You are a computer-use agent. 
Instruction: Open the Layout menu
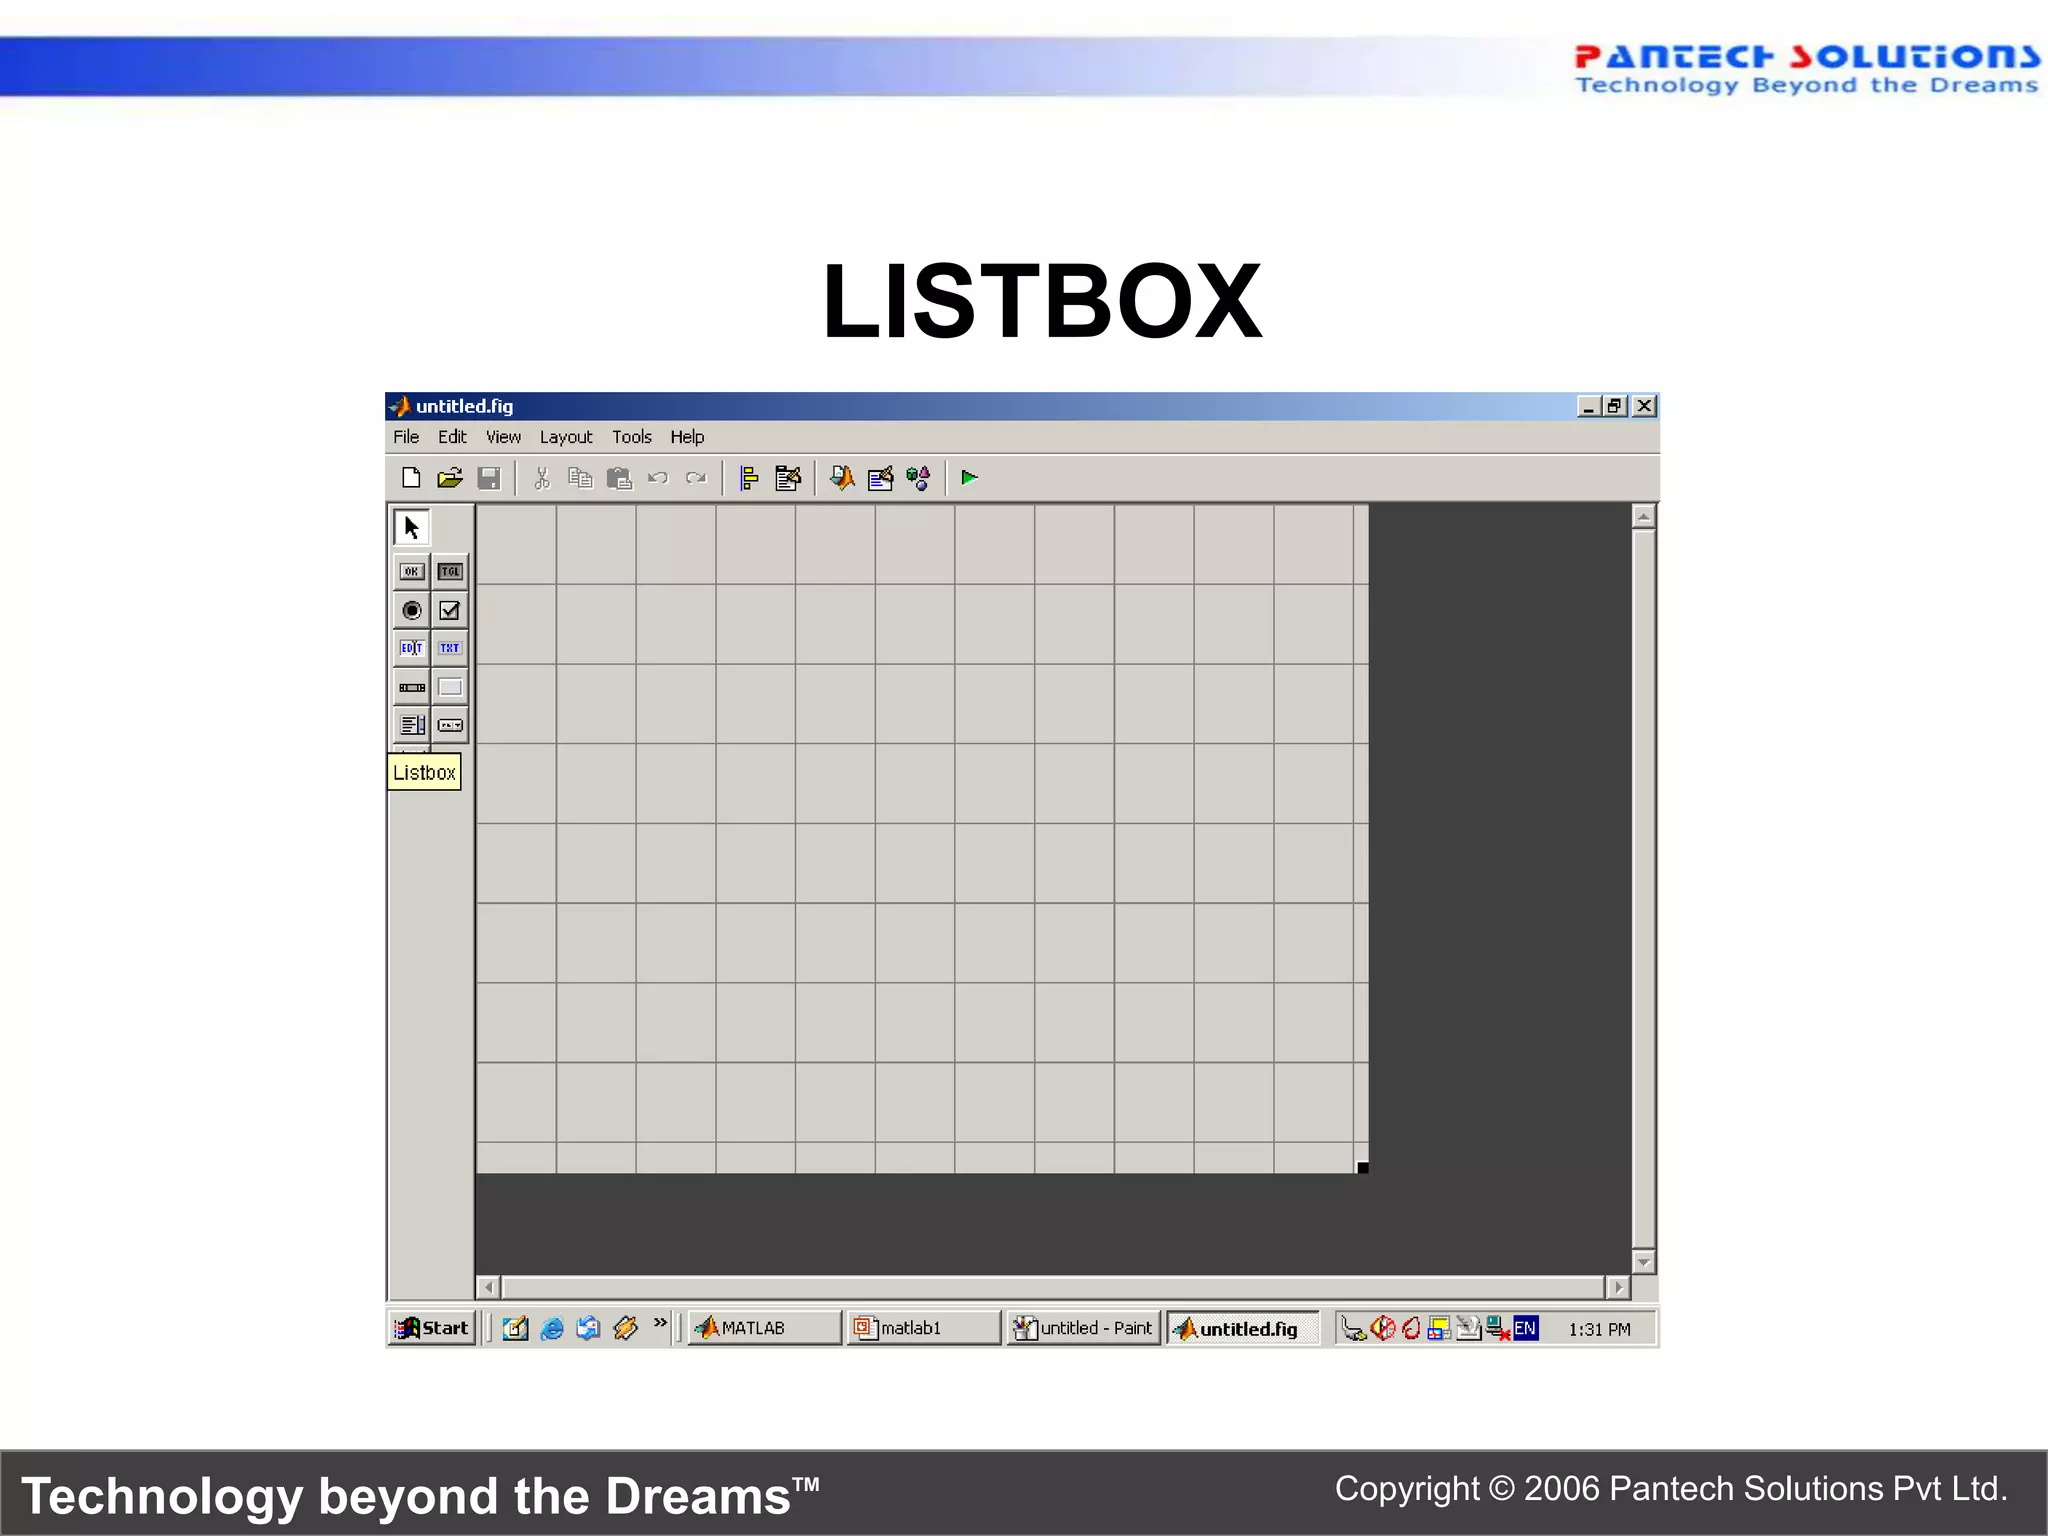tap(566, 437)
